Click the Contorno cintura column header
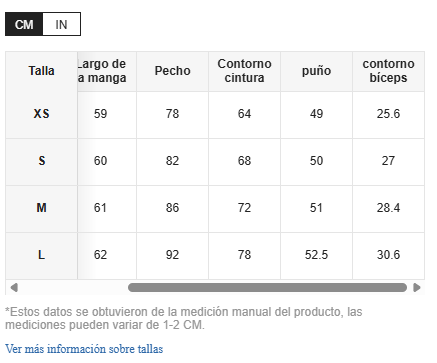This screenshot has height=363, width=437. coord(244,71)
